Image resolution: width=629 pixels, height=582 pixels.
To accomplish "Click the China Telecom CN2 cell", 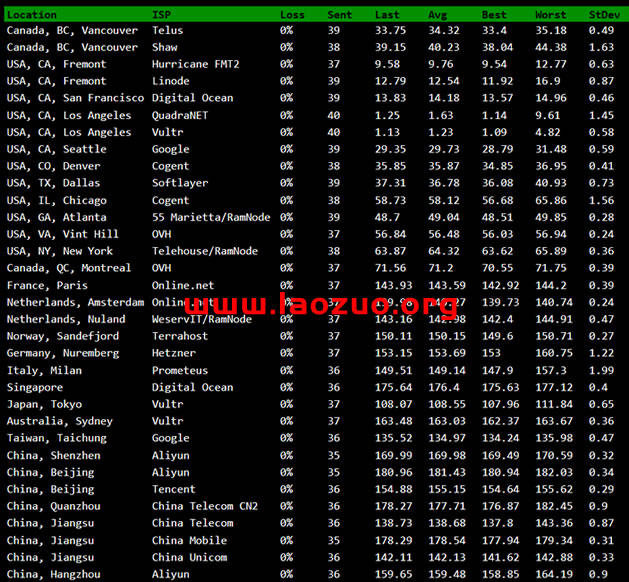I will tap(204, 506).
